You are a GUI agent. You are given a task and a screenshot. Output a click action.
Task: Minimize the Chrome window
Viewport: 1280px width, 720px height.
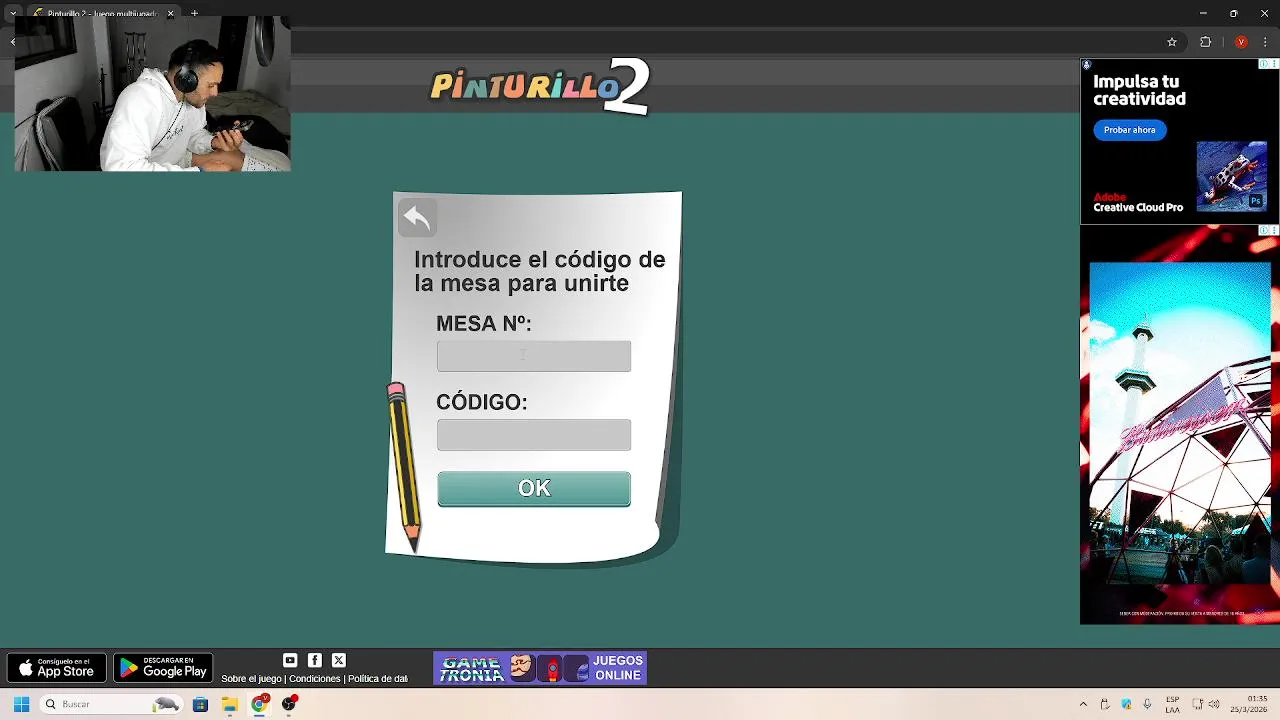click(x=1204, y=13)
